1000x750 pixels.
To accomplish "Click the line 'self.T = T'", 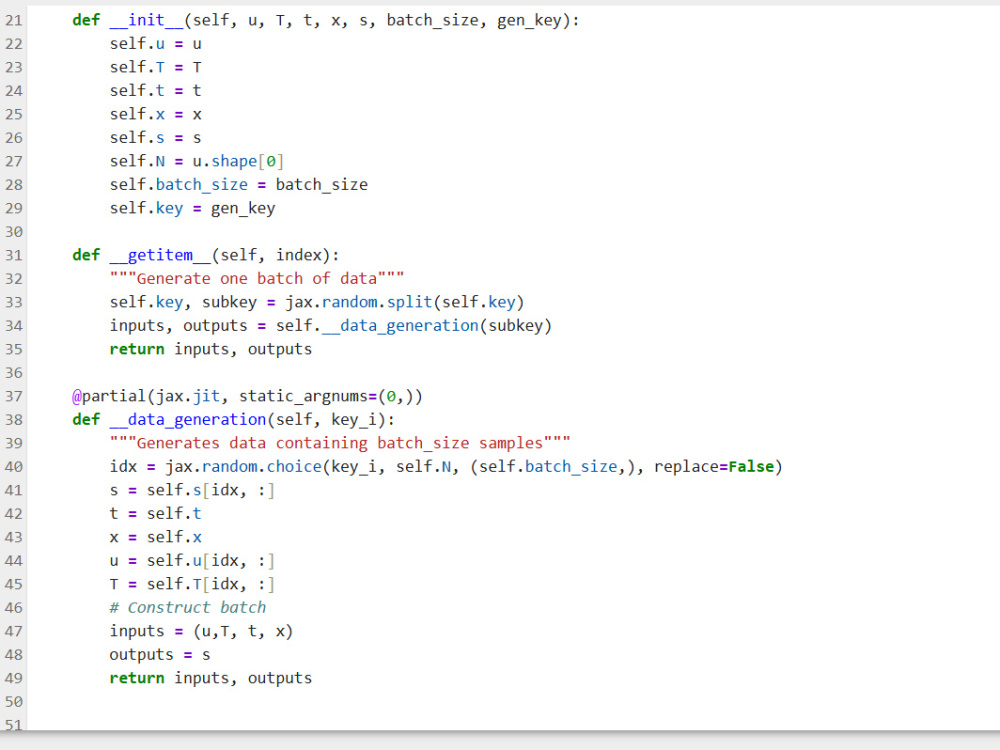I will (x=155, y=68).
